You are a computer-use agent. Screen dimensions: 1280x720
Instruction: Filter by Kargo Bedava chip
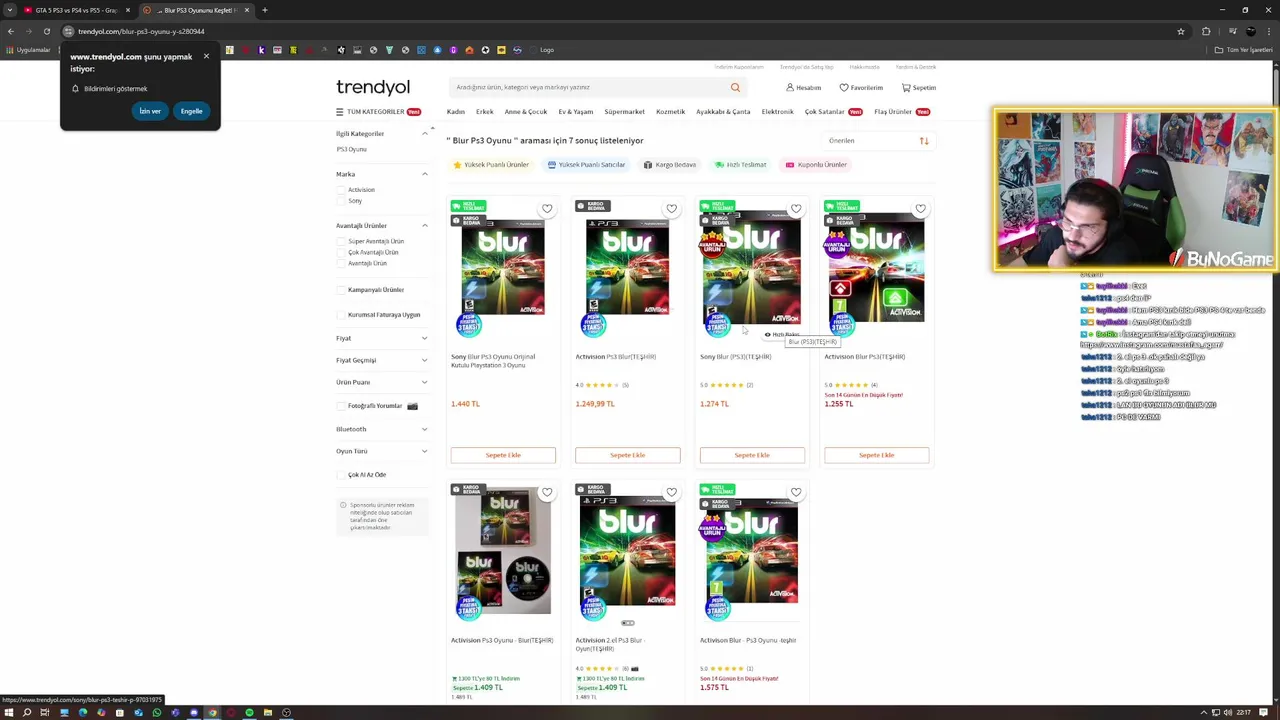[x=670, y=165]
